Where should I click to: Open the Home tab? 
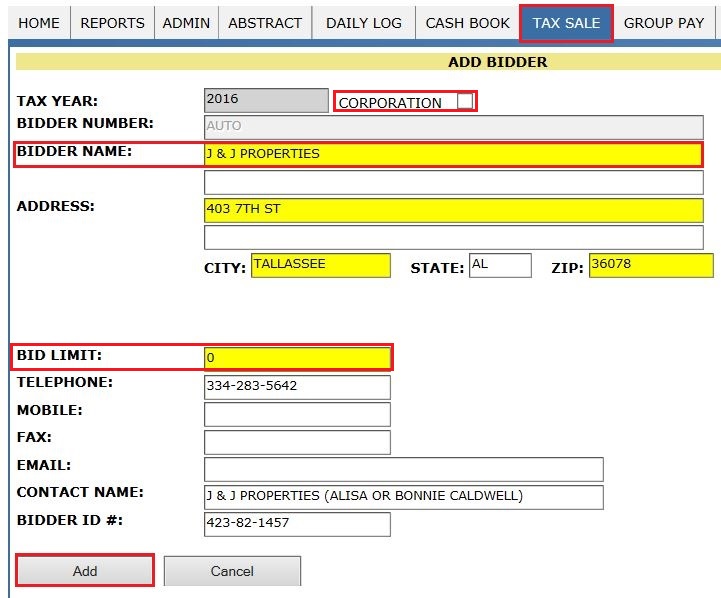pyautogui.click(x=39, y=22)
